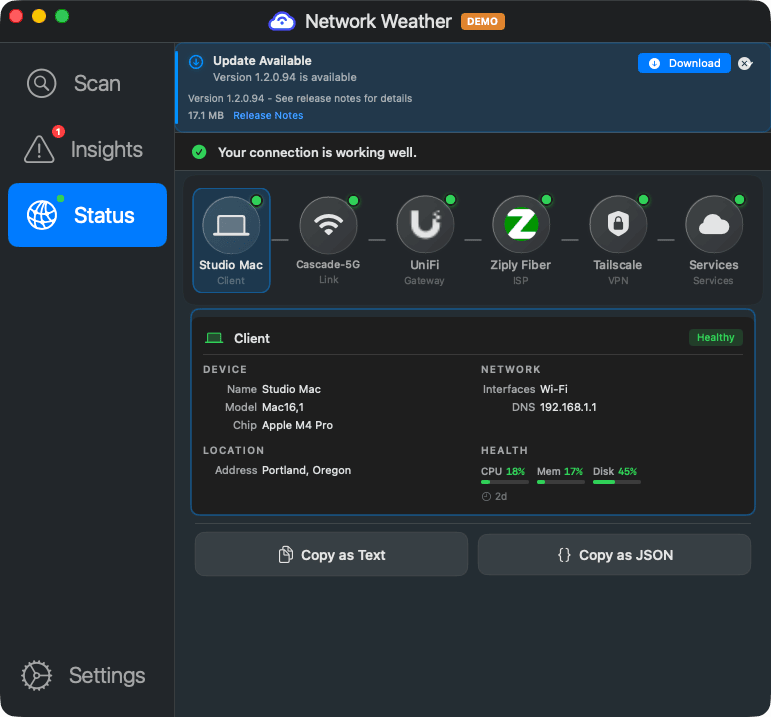Click the green status dot on UniFi

[x=450, y=200]
